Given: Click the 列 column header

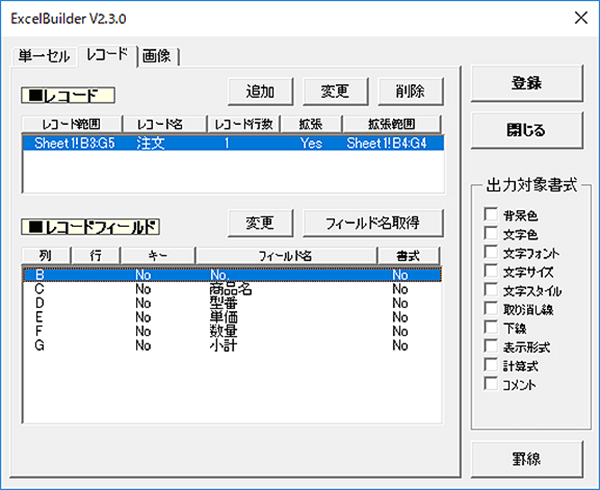Looking at the screenshot, I should tap(47, 256).
